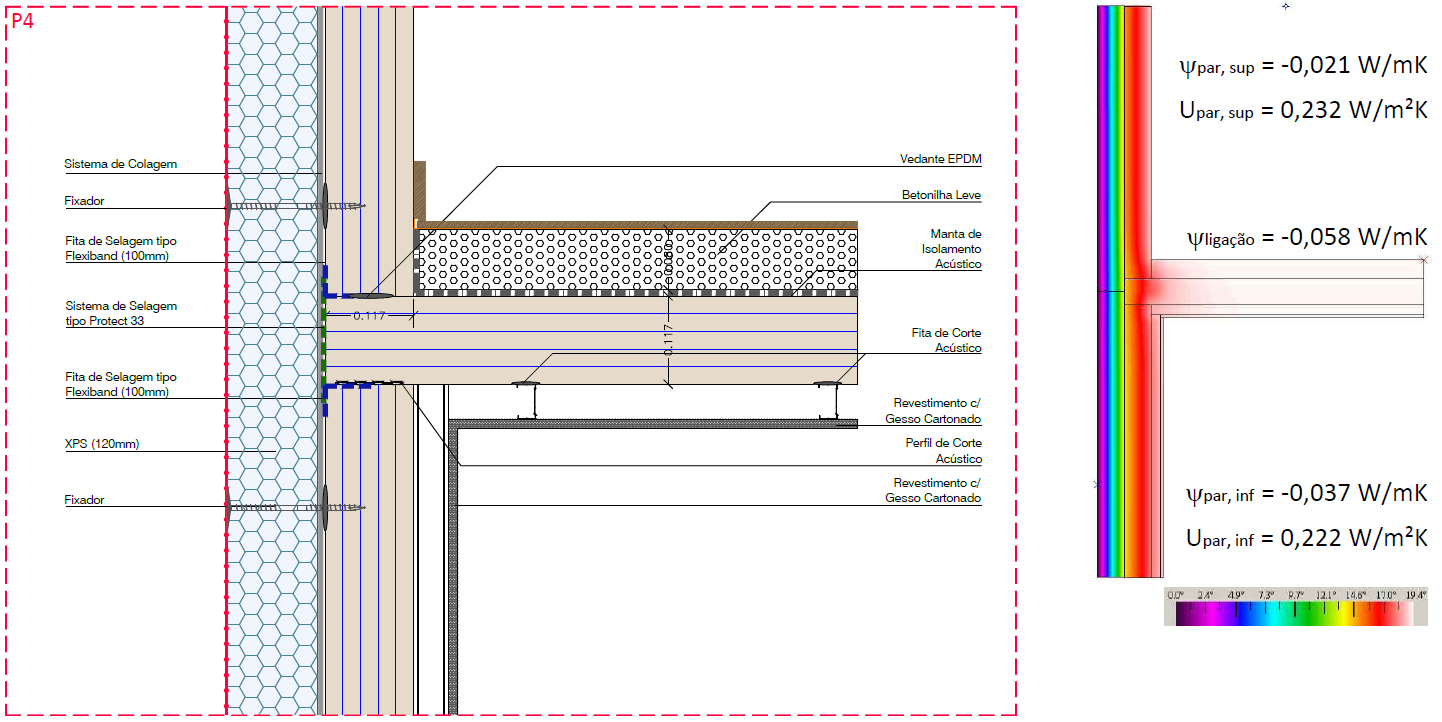
Task: Select the Fixador label below Sistema de Colagem
Action: 84,201
